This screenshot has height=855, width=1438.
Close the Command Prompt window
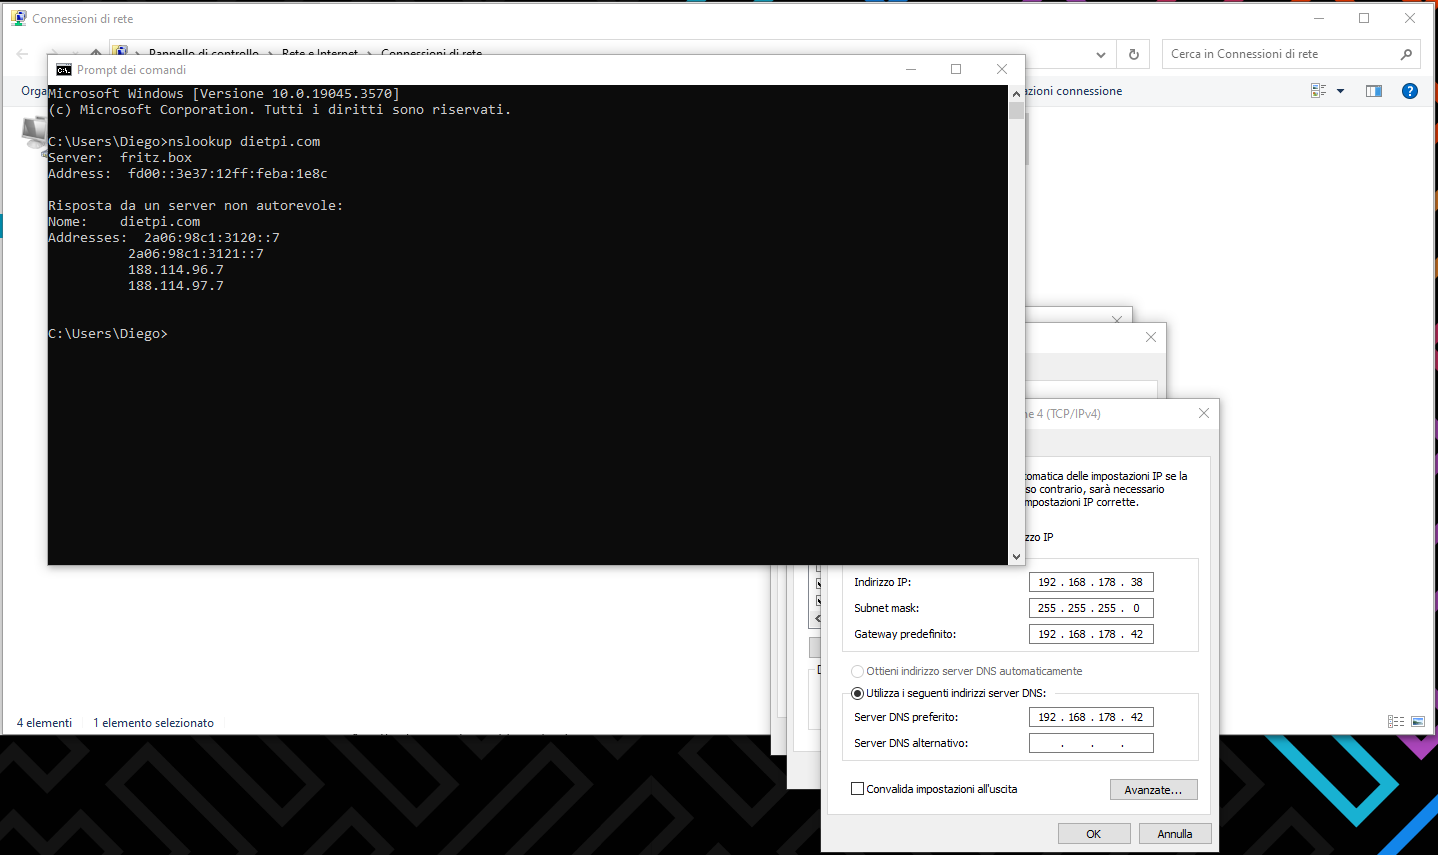click(x=1002, y=69)
